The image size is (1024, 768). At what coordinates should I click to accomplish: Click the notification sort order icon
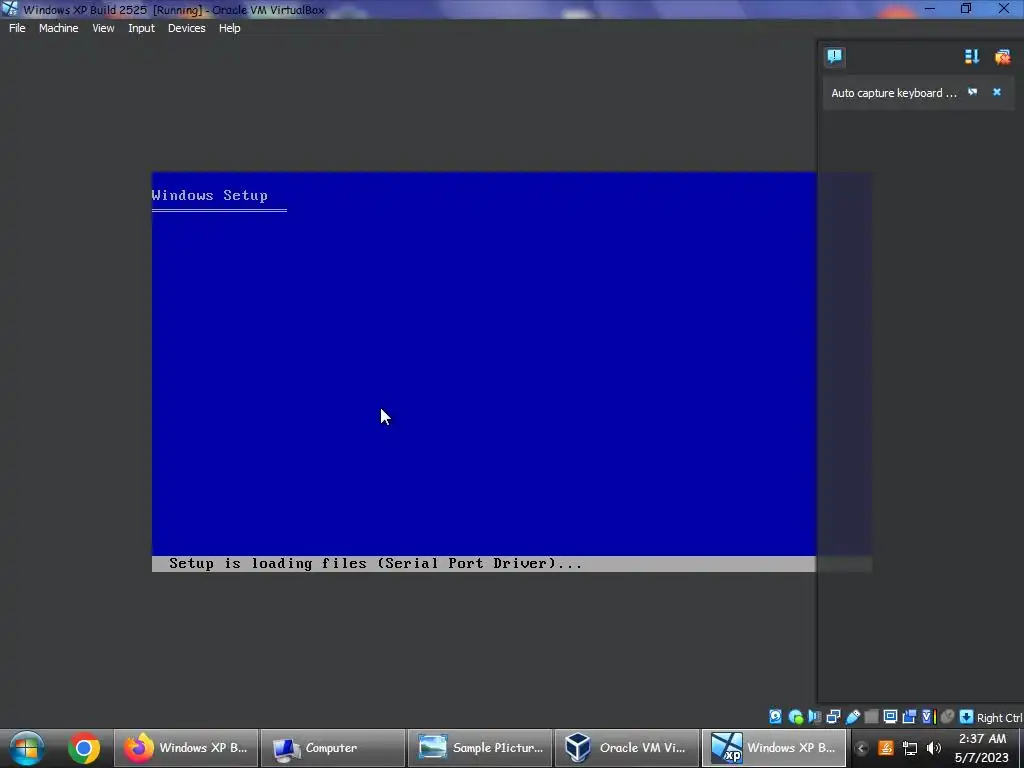pos(972,57)
